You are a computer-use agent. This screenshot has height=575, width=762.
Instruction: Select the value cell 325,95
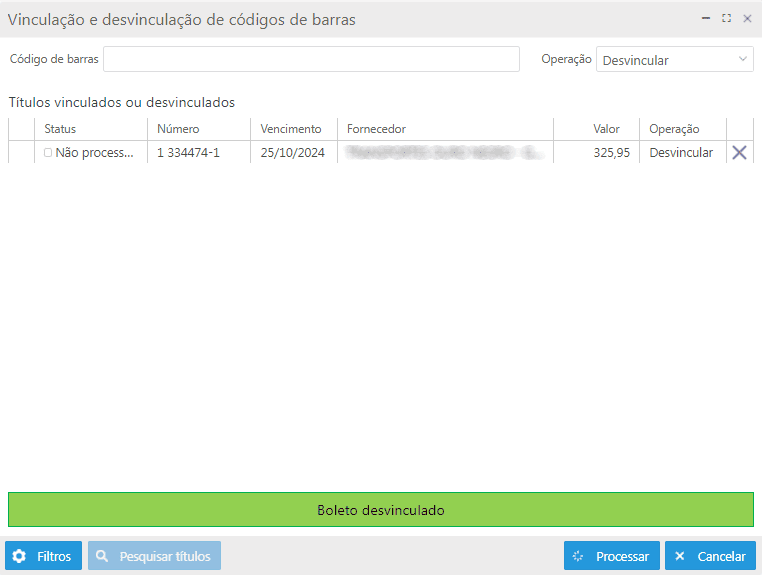pyautogui.click(x=611, y=153)
